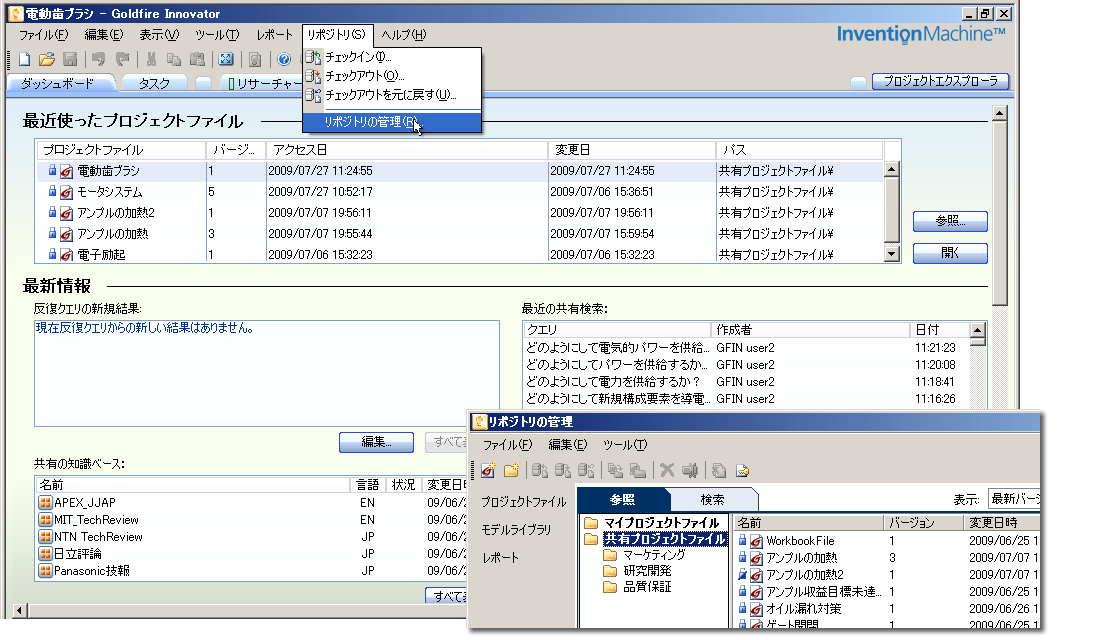Image resolution: width=1100 pixels, height=640 pixels.
Task: Click the 参照... button
Action: tap(950, 221)
